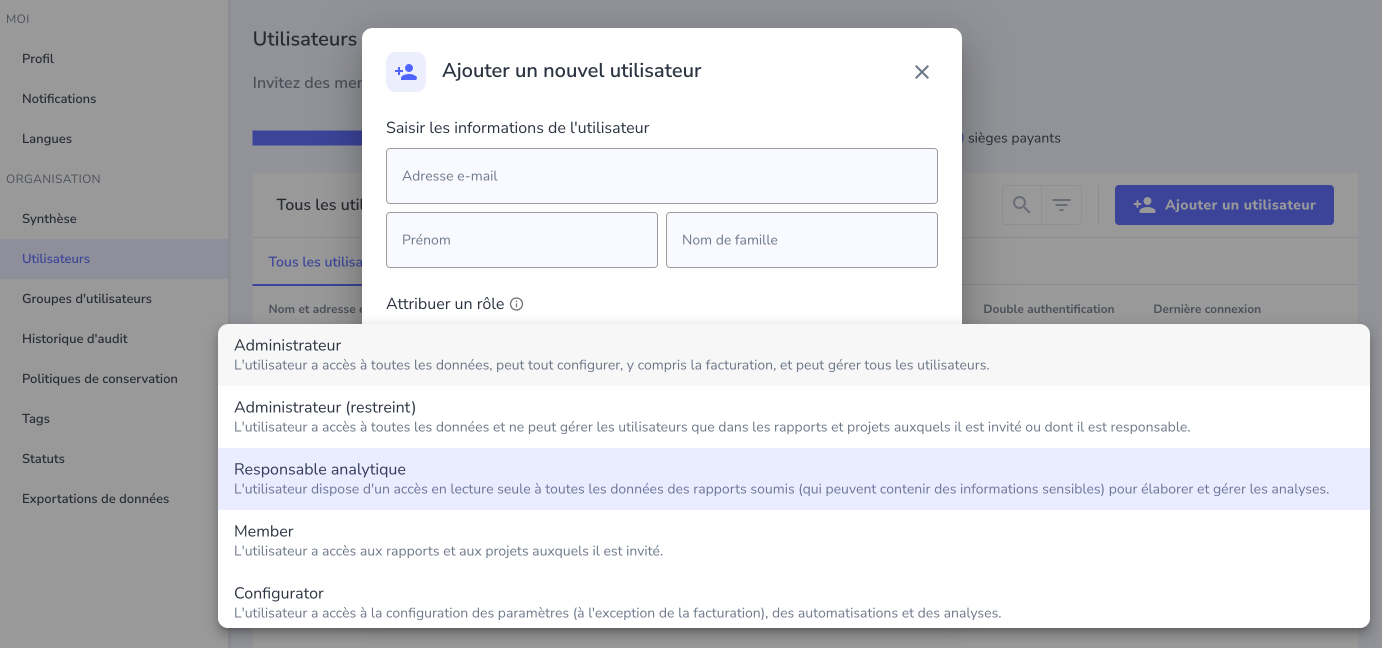Open Langues settings in sidebar
Image resolution: width=1383 pixels, height=648 pixels.
point(114,139)
